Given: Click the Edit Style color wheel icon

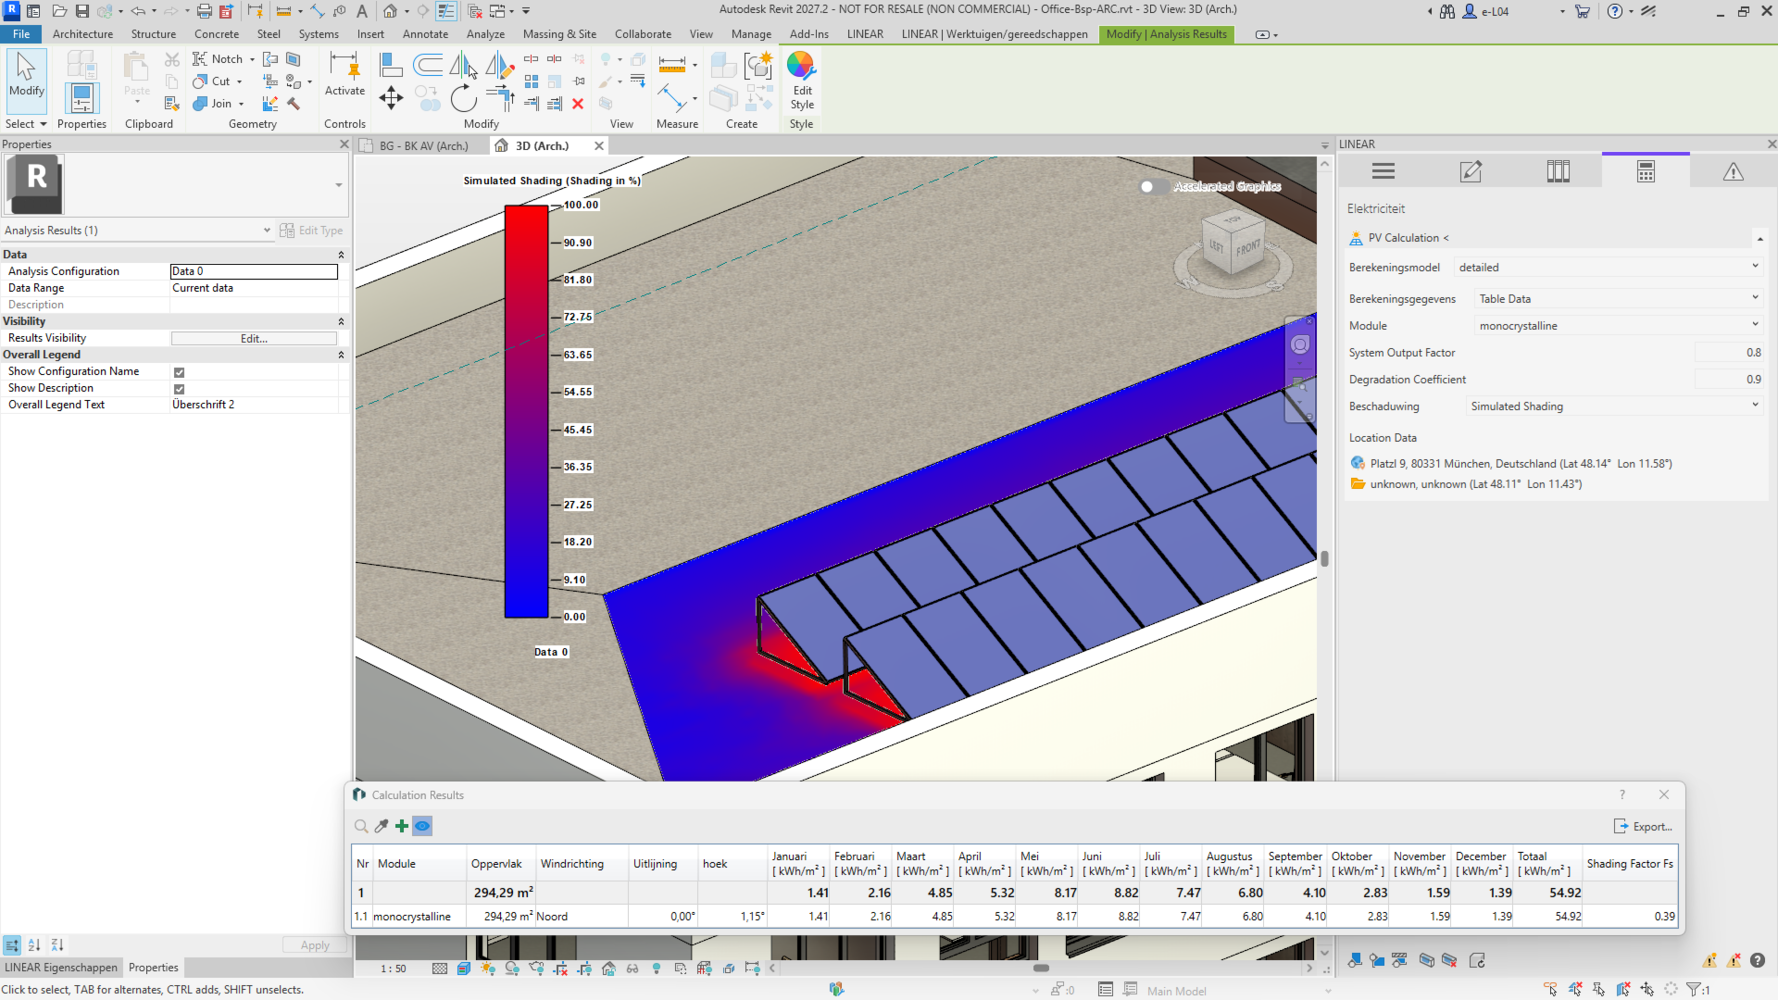Looking at the screenshot, I should (801, 66).
